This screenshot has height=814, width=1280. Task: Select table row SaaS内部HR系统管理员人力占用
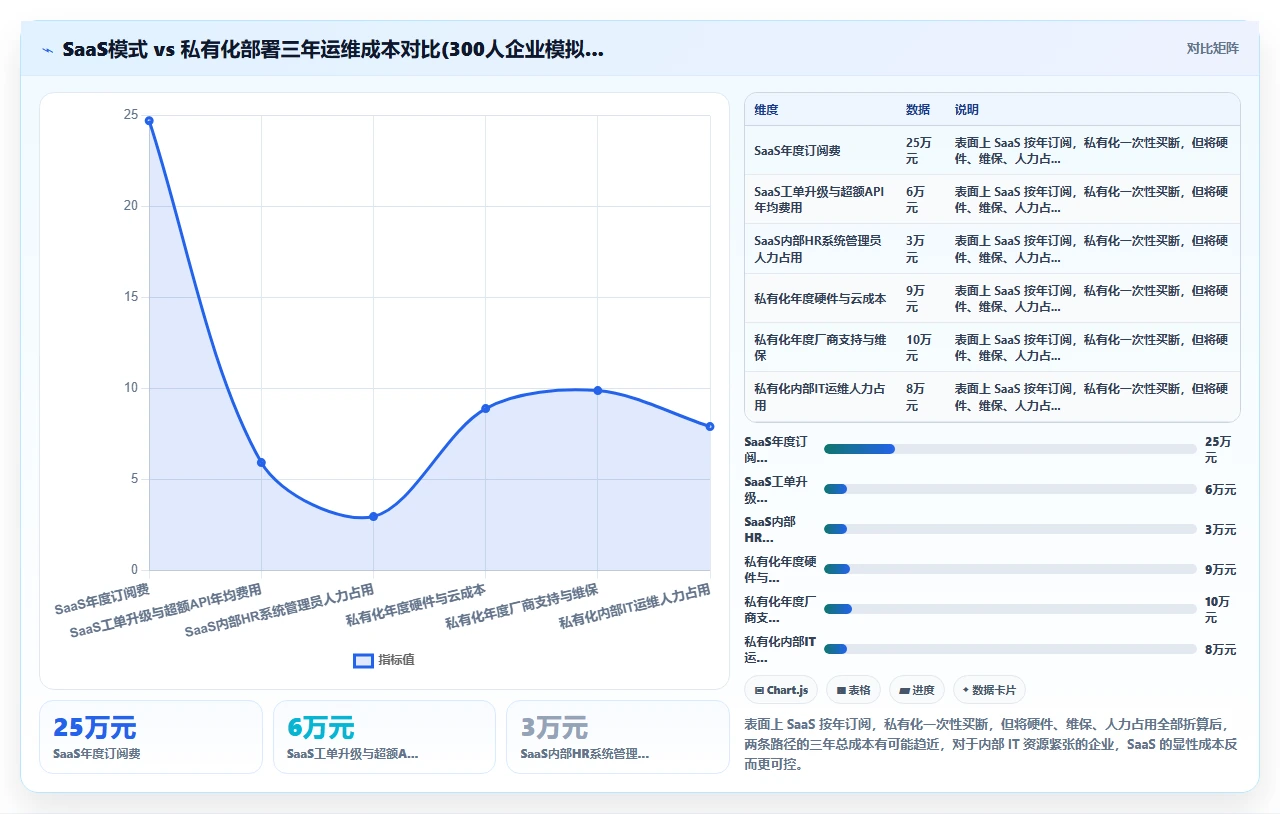[x=992, y=249]
